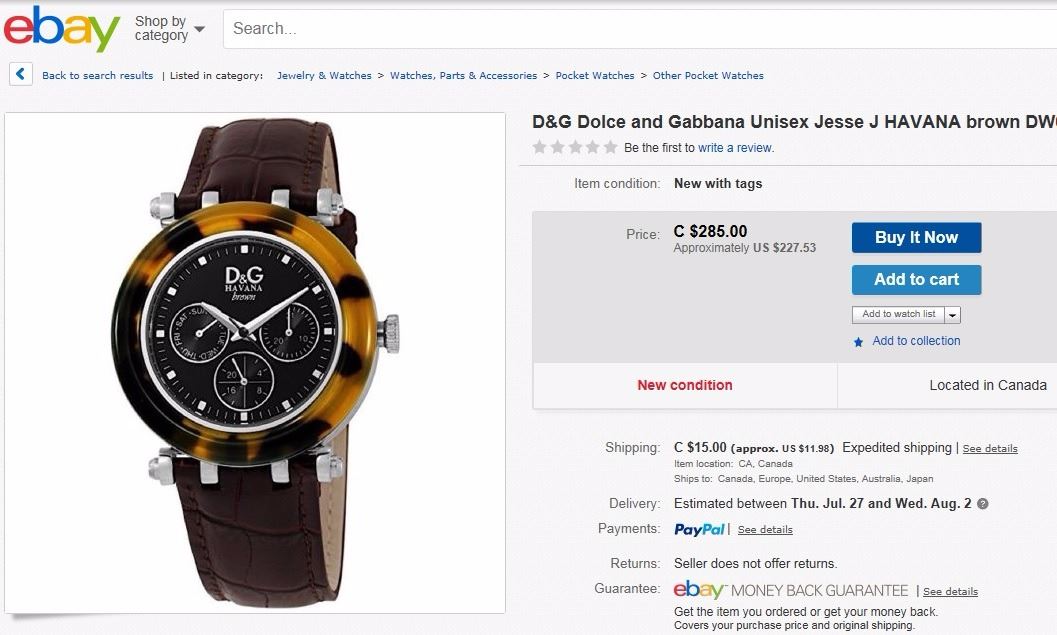Click the star beside Add to collection
1057x635 pixels.
point(858,342)
